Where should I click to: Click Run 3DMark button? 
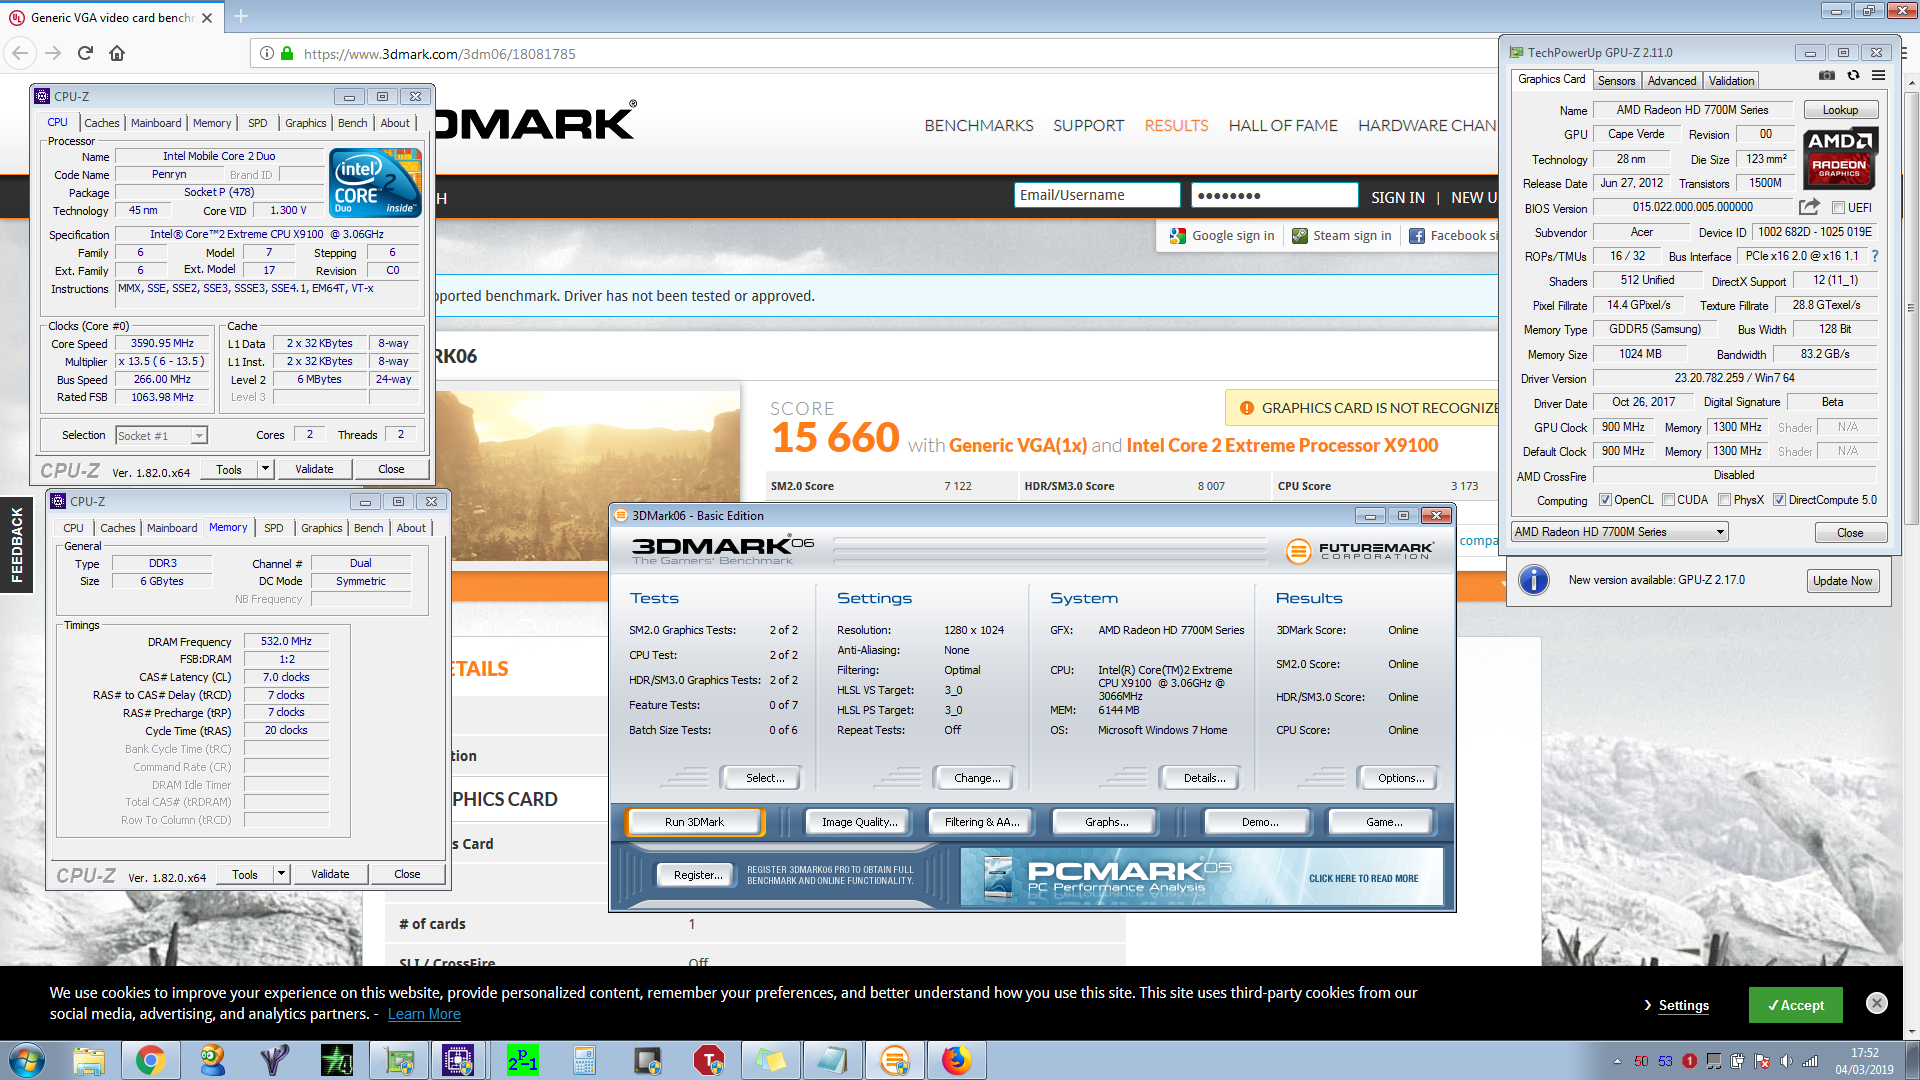coord(694,822)
